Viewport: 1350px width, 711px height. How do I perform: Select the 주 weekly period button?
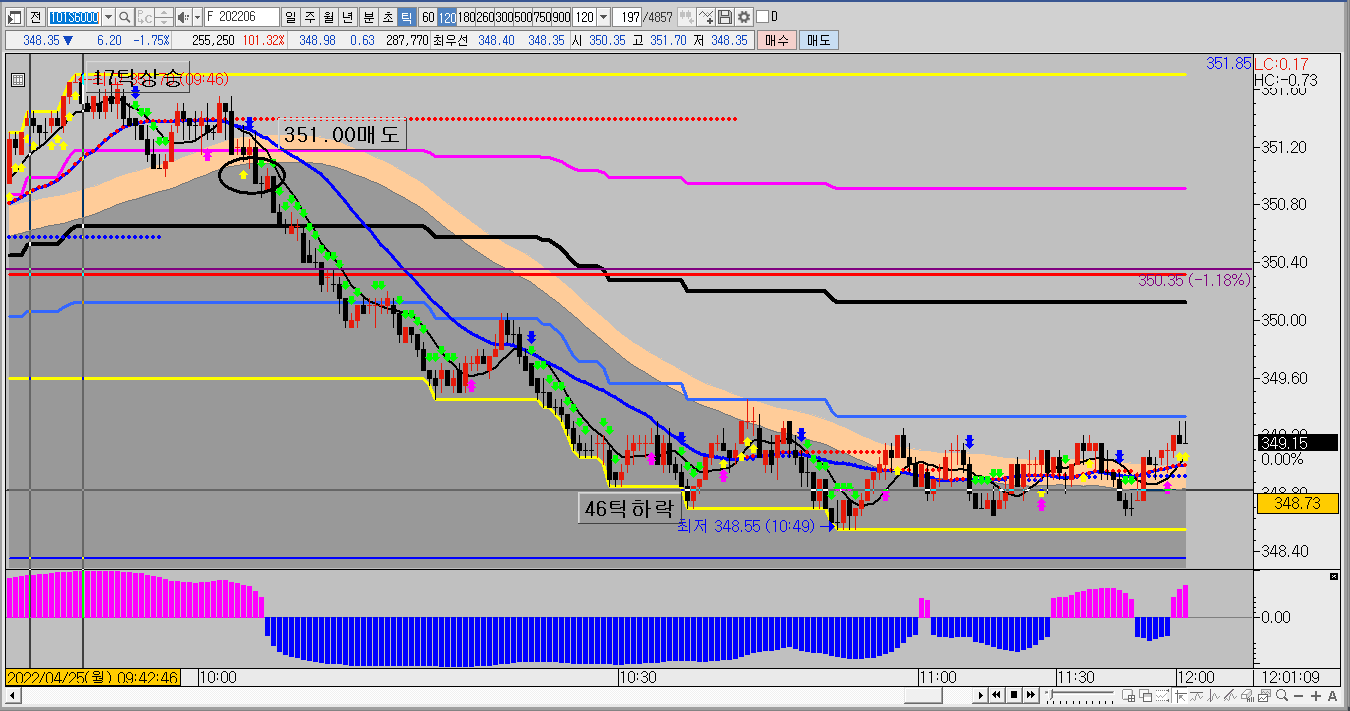[309, 17]
